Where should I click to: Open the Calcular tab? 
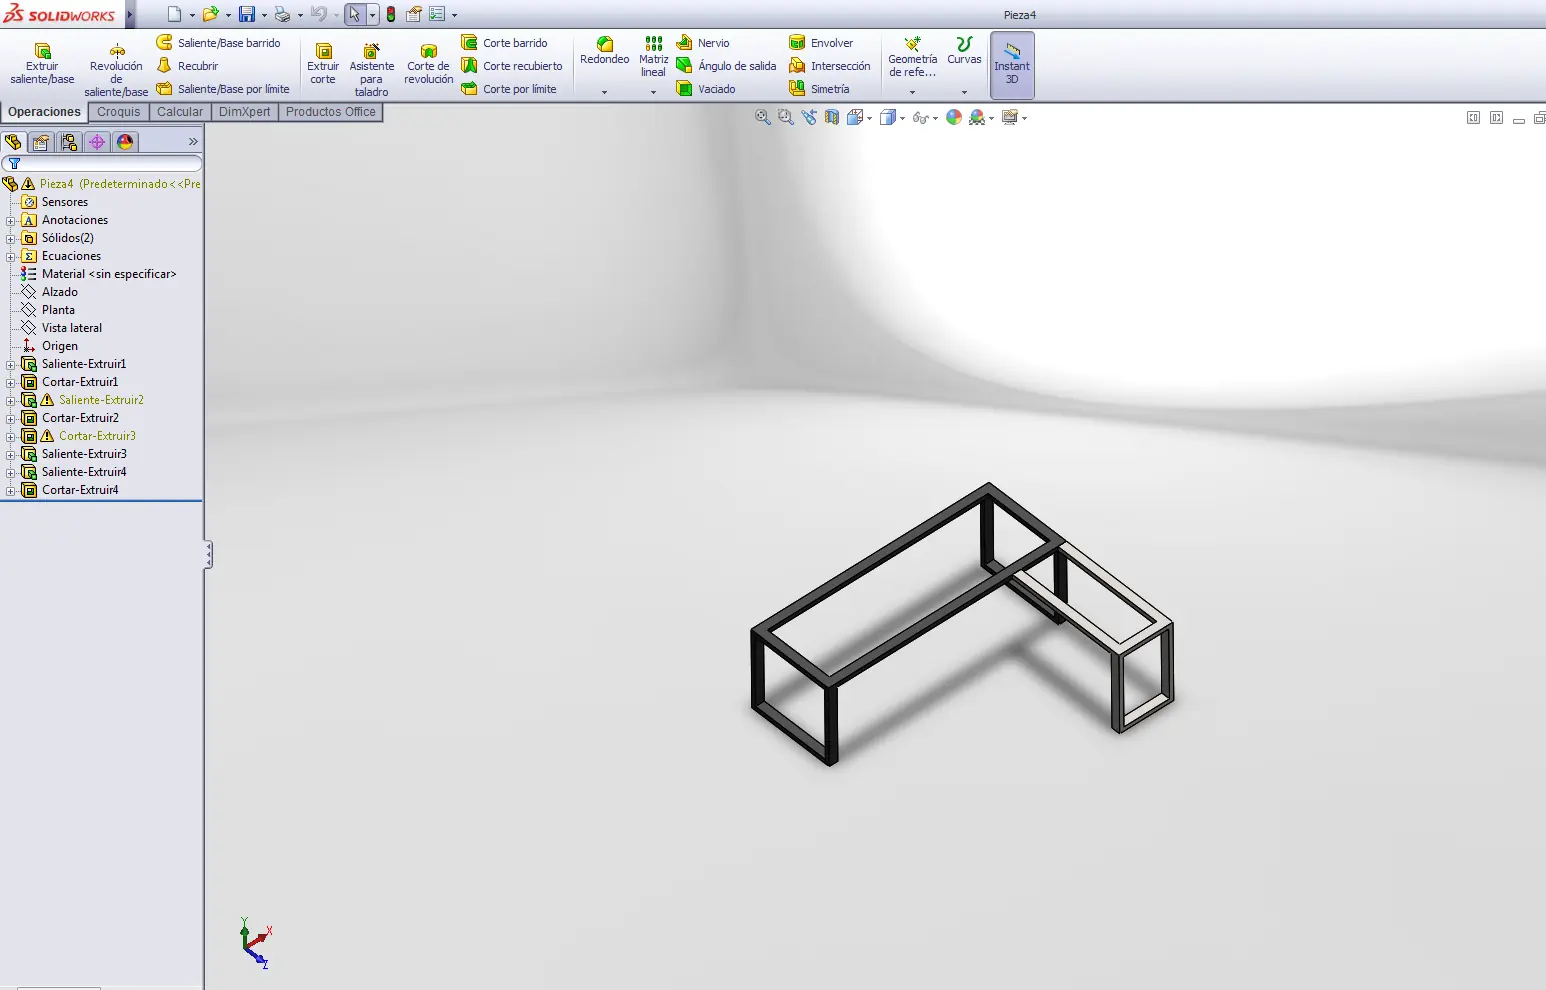[x=180, y=112]
